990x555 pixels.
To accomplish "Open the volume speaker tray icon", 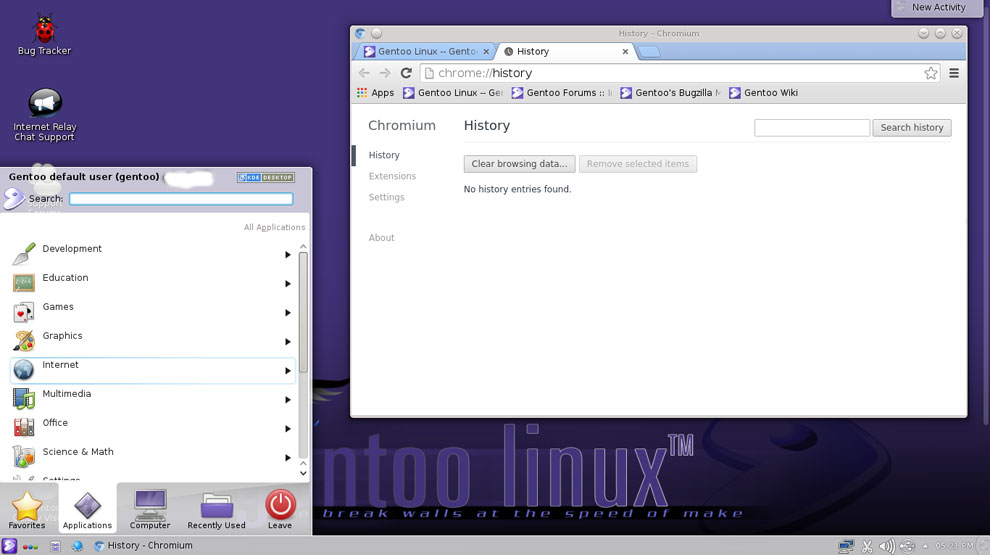I will [887, 546].
